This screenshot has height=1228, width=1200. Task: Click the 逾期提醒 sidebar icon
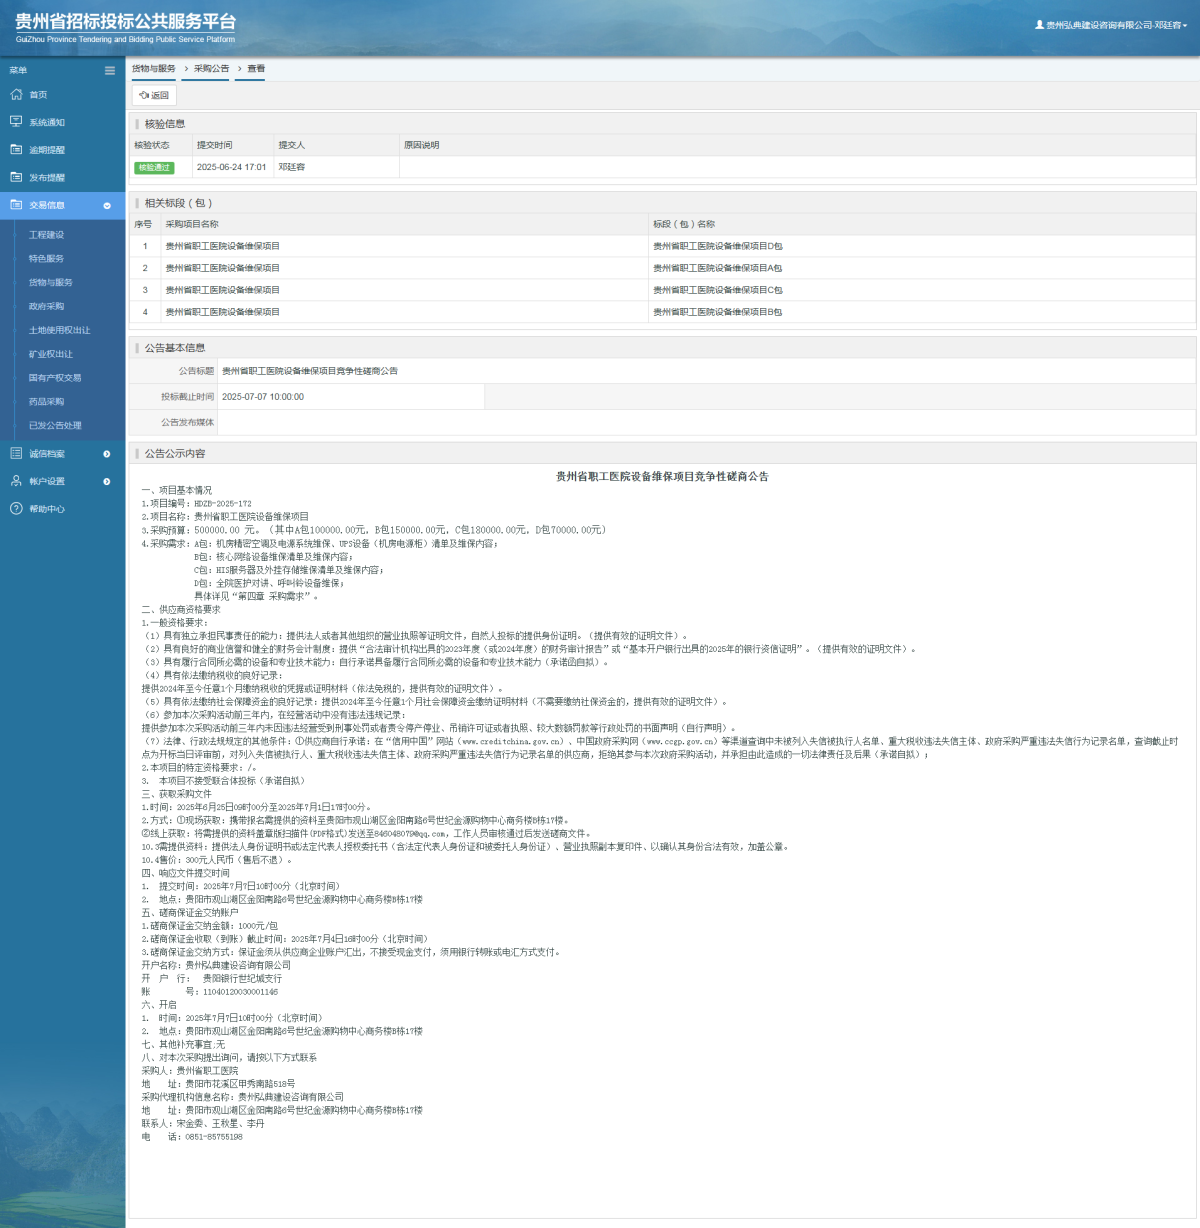(16, 149)
